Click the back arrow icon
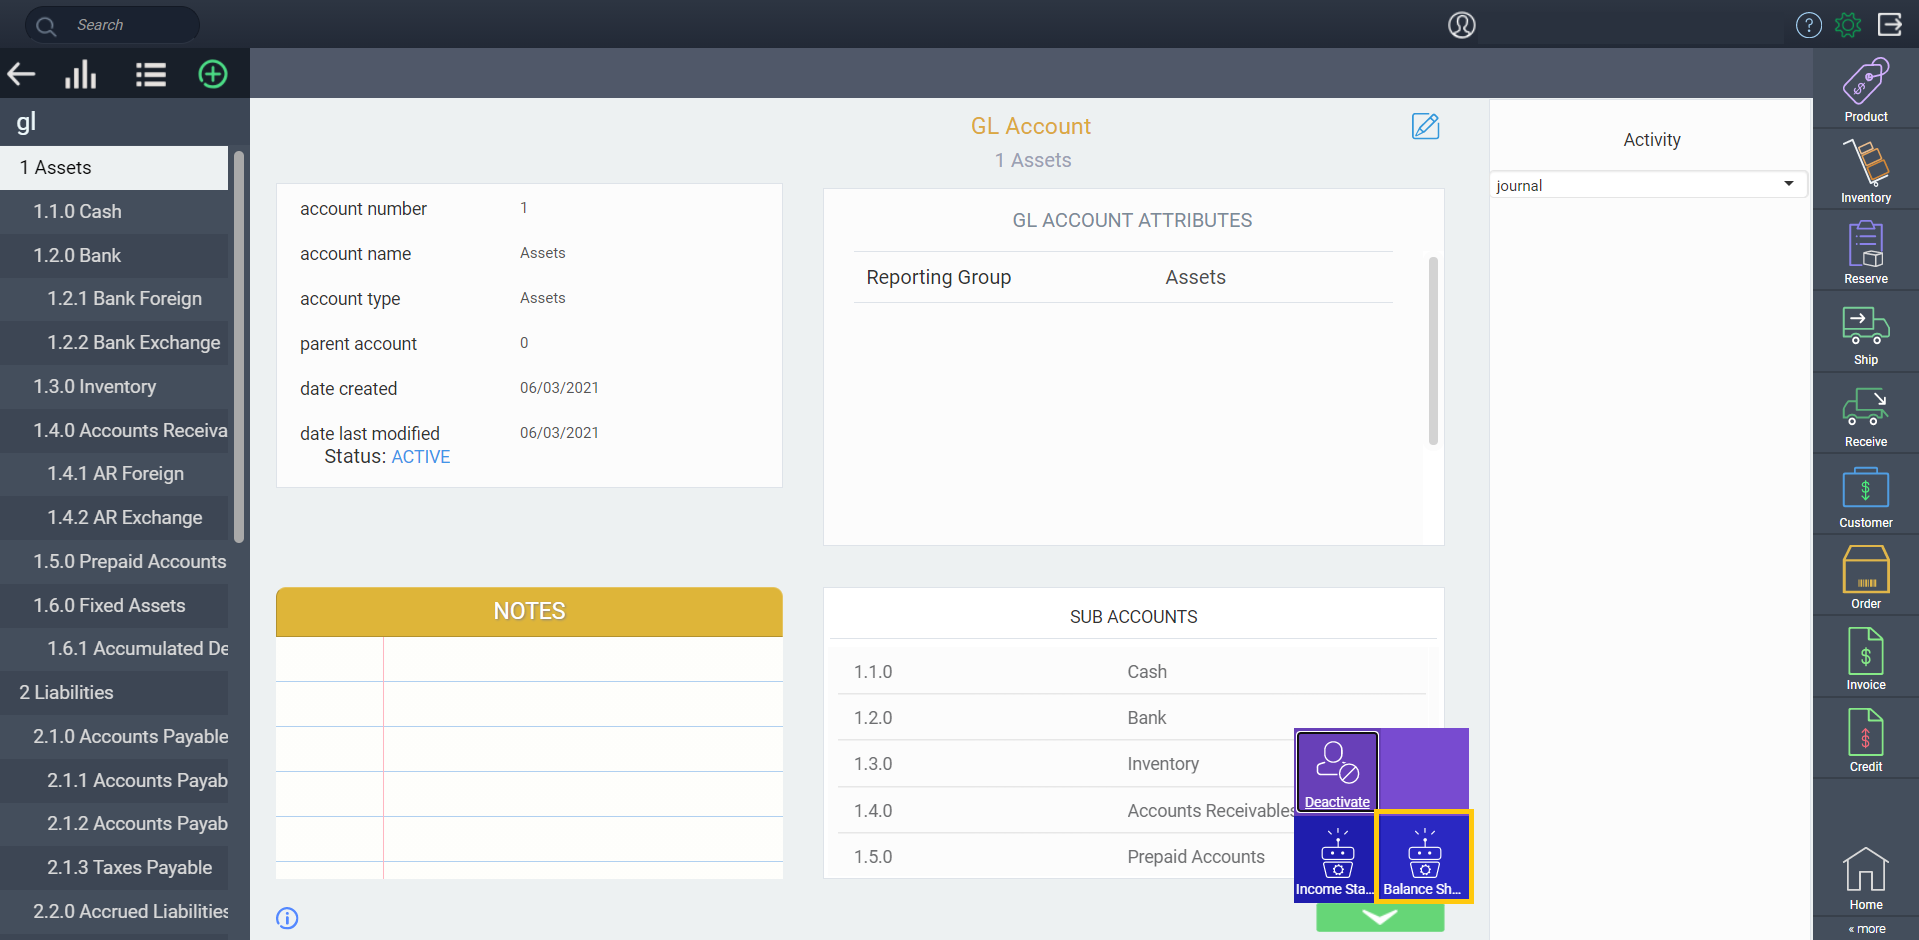Screen dimensions: 1919x940 point(21,74)
